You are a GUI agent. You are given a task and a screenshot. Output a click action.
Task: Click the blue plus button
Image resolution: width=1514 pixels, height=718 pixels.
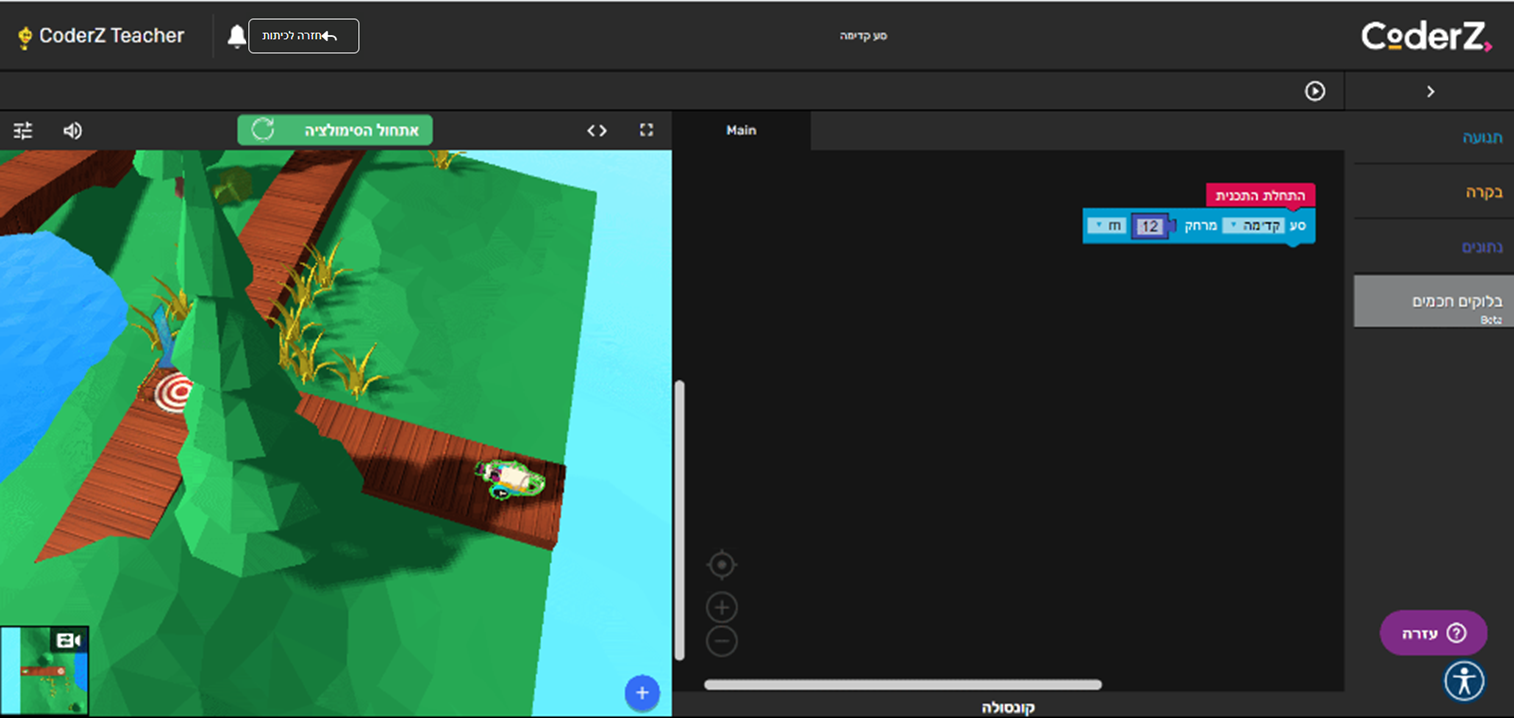tap(642, 693)
